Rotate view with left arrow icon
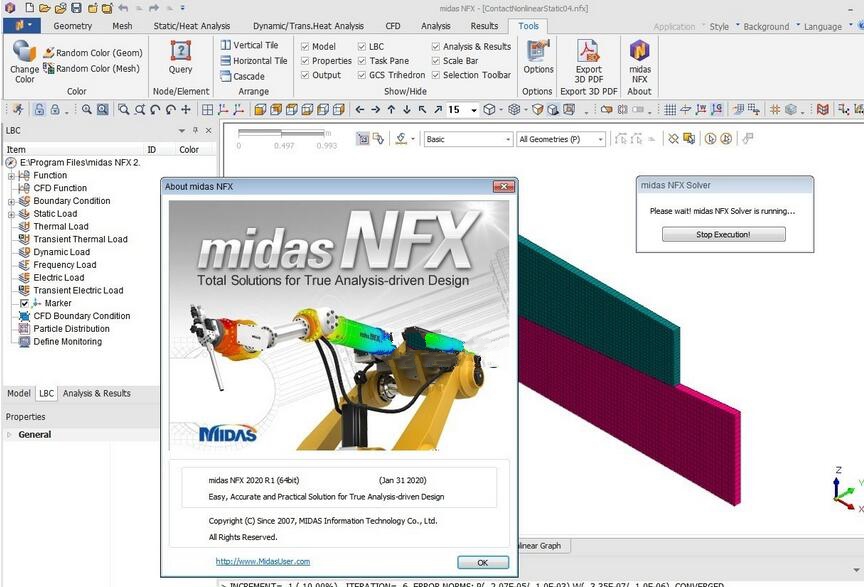The image size is (864, 587). pos(360,109)
